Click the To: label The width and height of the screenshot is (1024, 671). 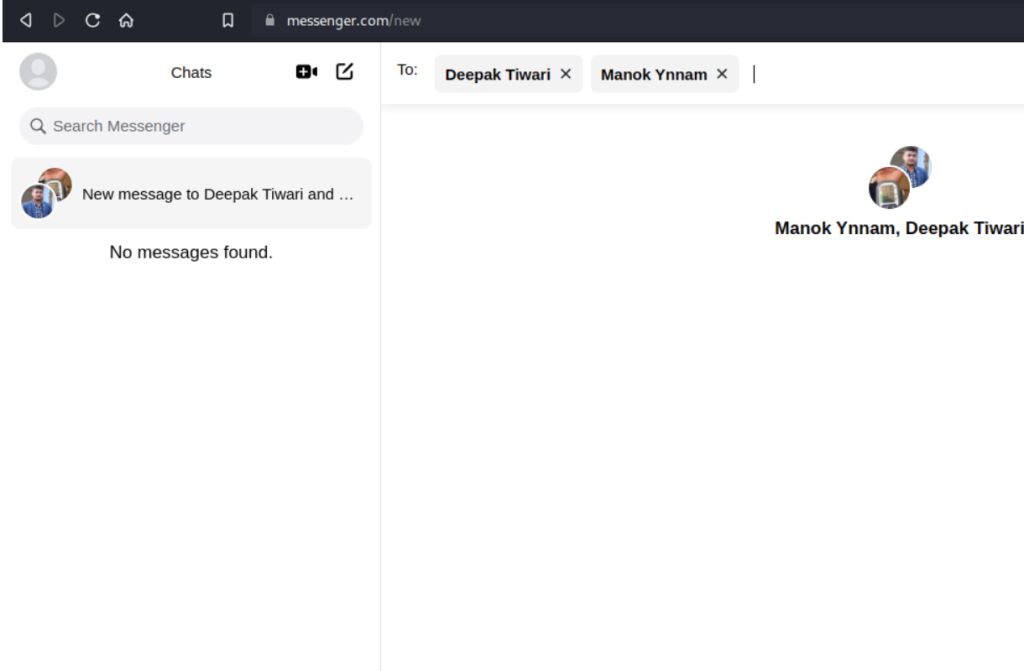(x=407, y=70)
